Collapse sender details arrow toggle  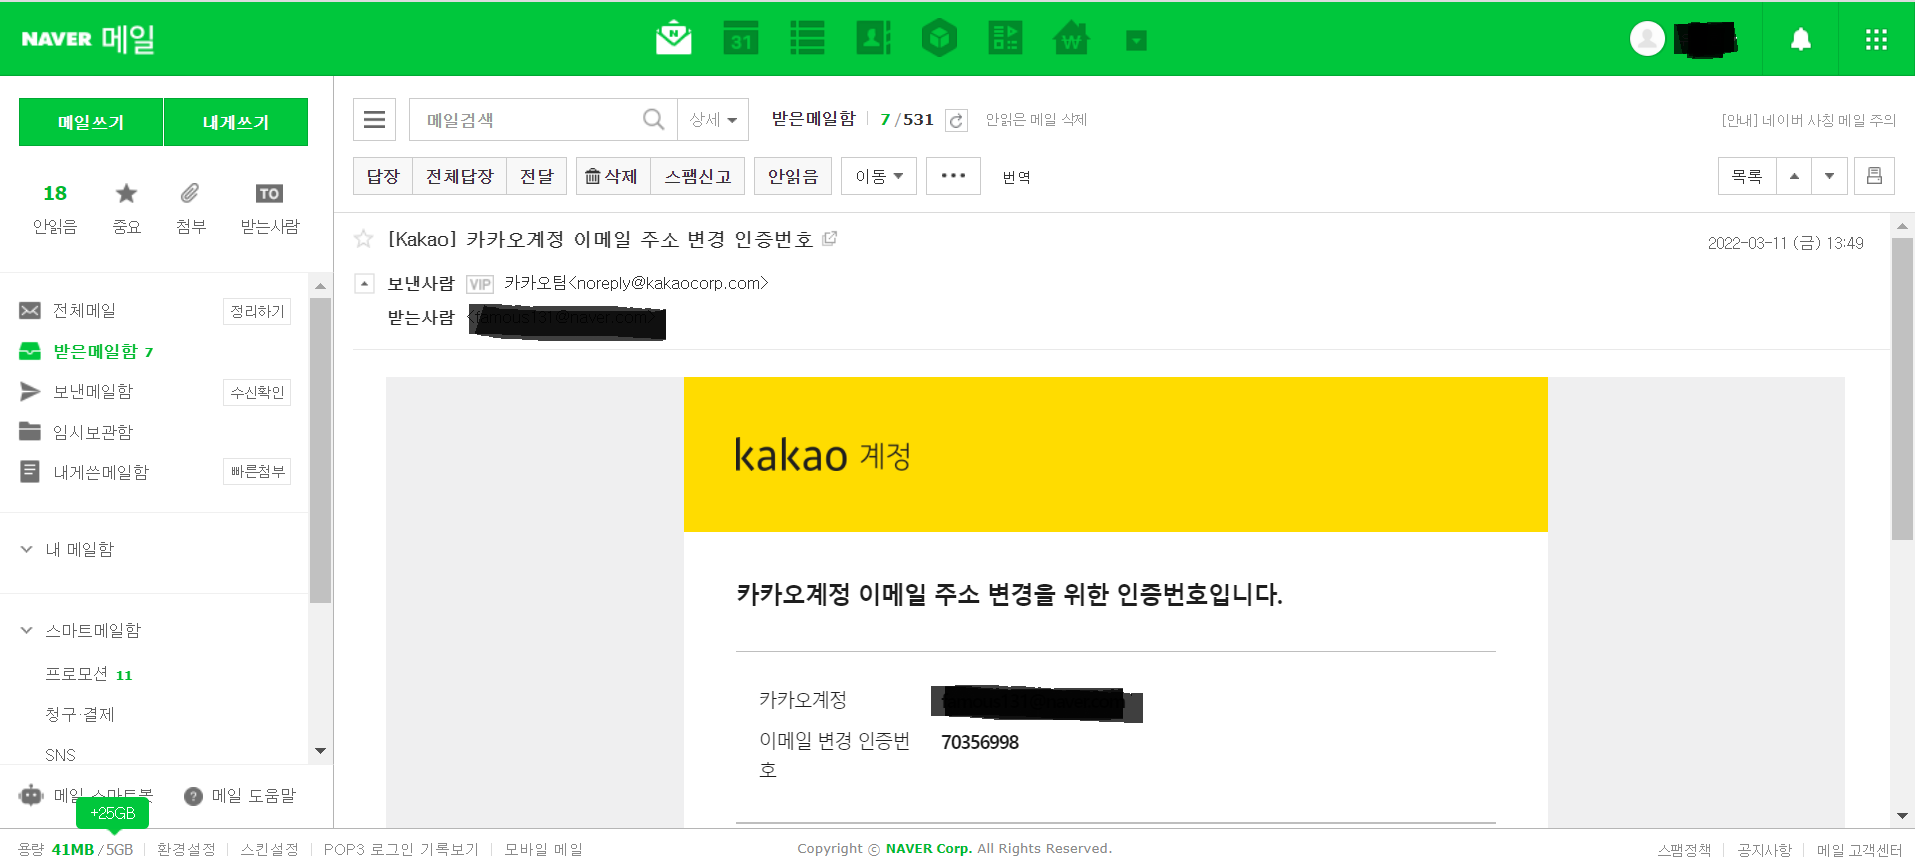tap(365, 284)
